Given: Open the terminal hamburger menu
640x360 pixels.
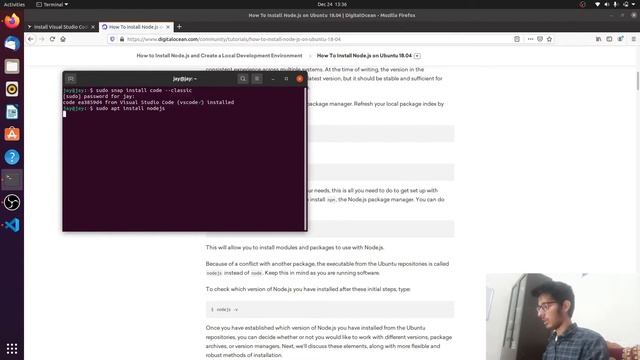Looking at the screenshot, I should 257,79.
